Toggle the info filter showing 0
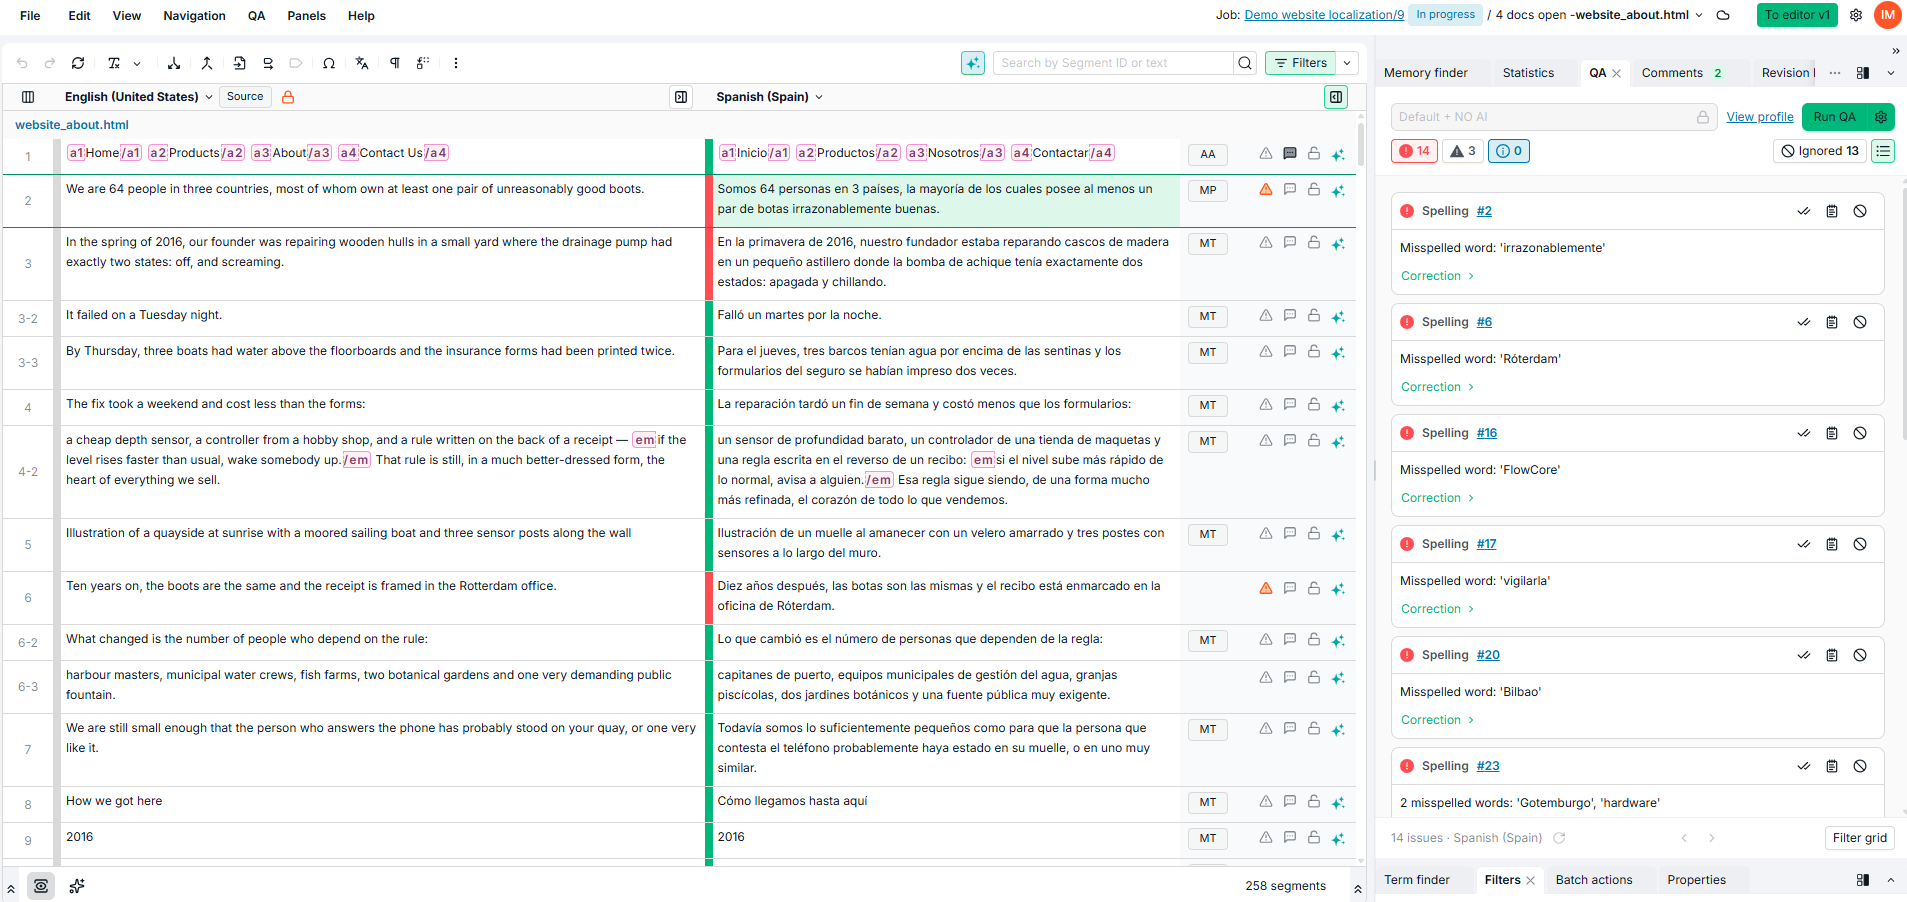The height and width of the screenshot is (902, 1907). [1509, 151]
